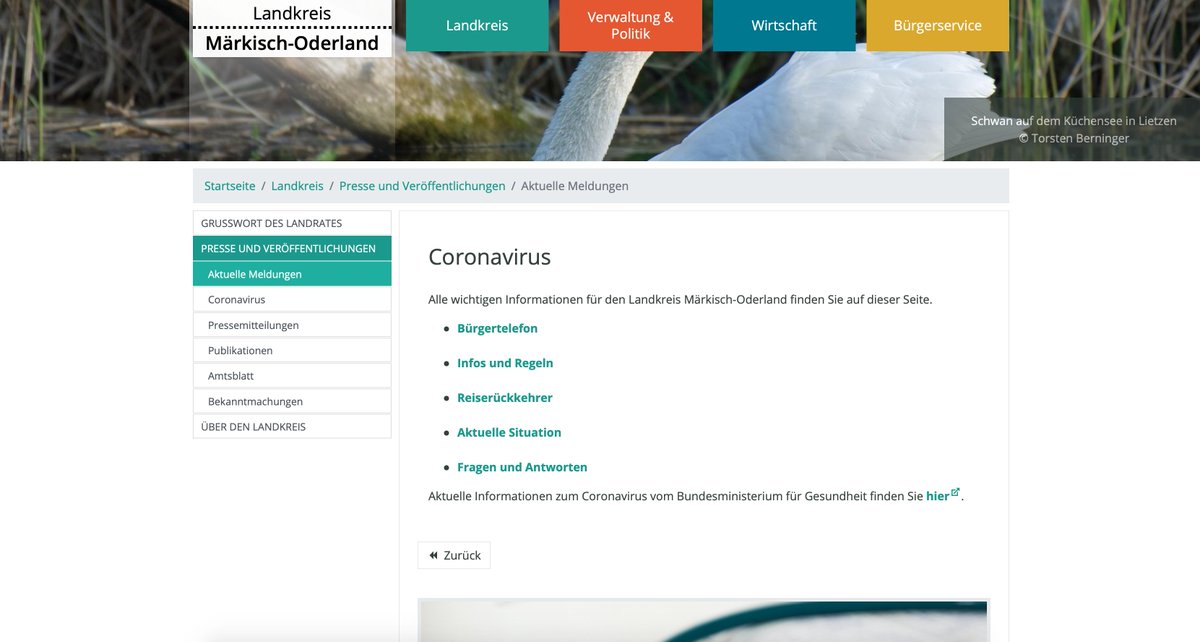Select Aktuelle Meldungen in the sidebar

pos(292,274)
